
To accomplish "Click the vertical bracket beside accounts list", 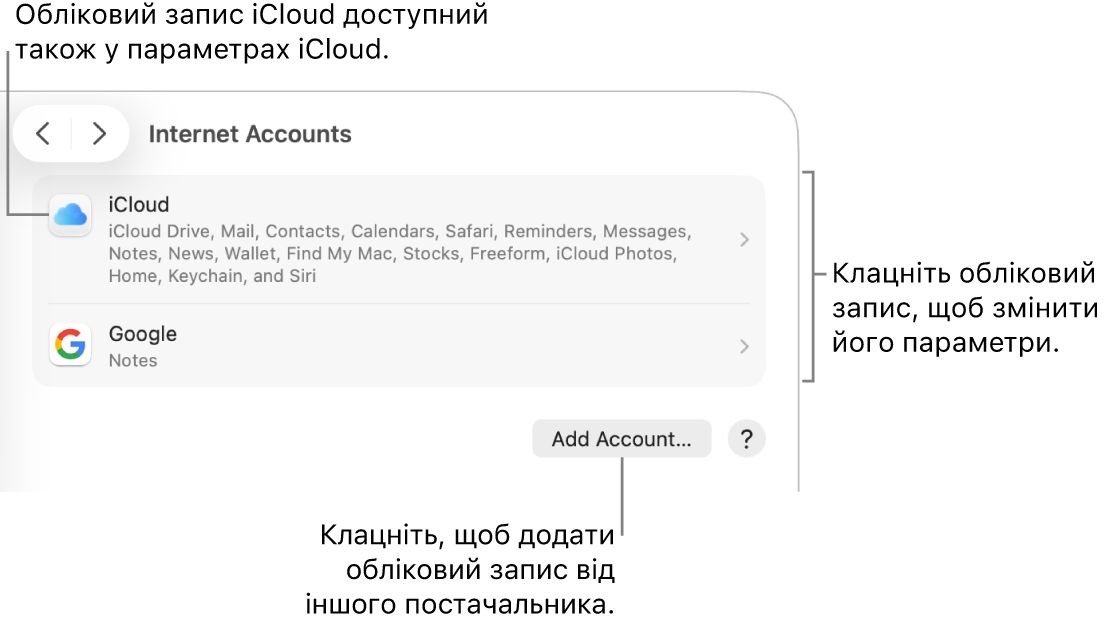I will click(x=811, y=276).
